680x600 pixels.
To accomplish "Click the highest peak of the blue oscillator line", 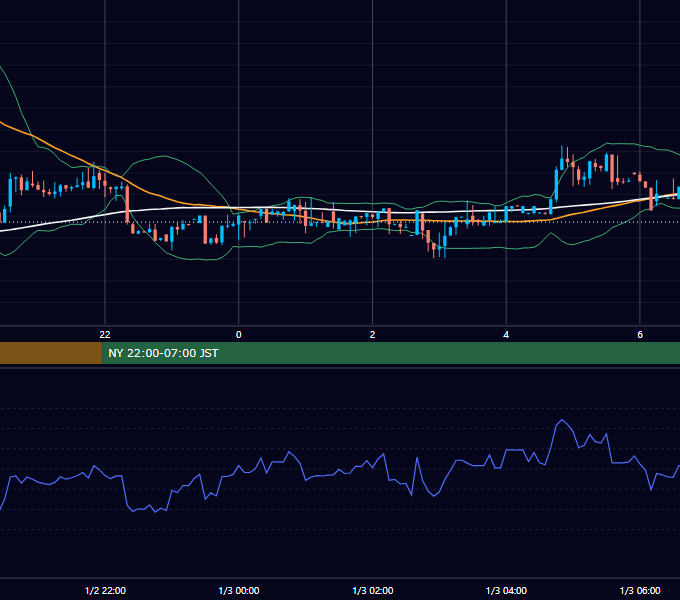I will point(562,420).
